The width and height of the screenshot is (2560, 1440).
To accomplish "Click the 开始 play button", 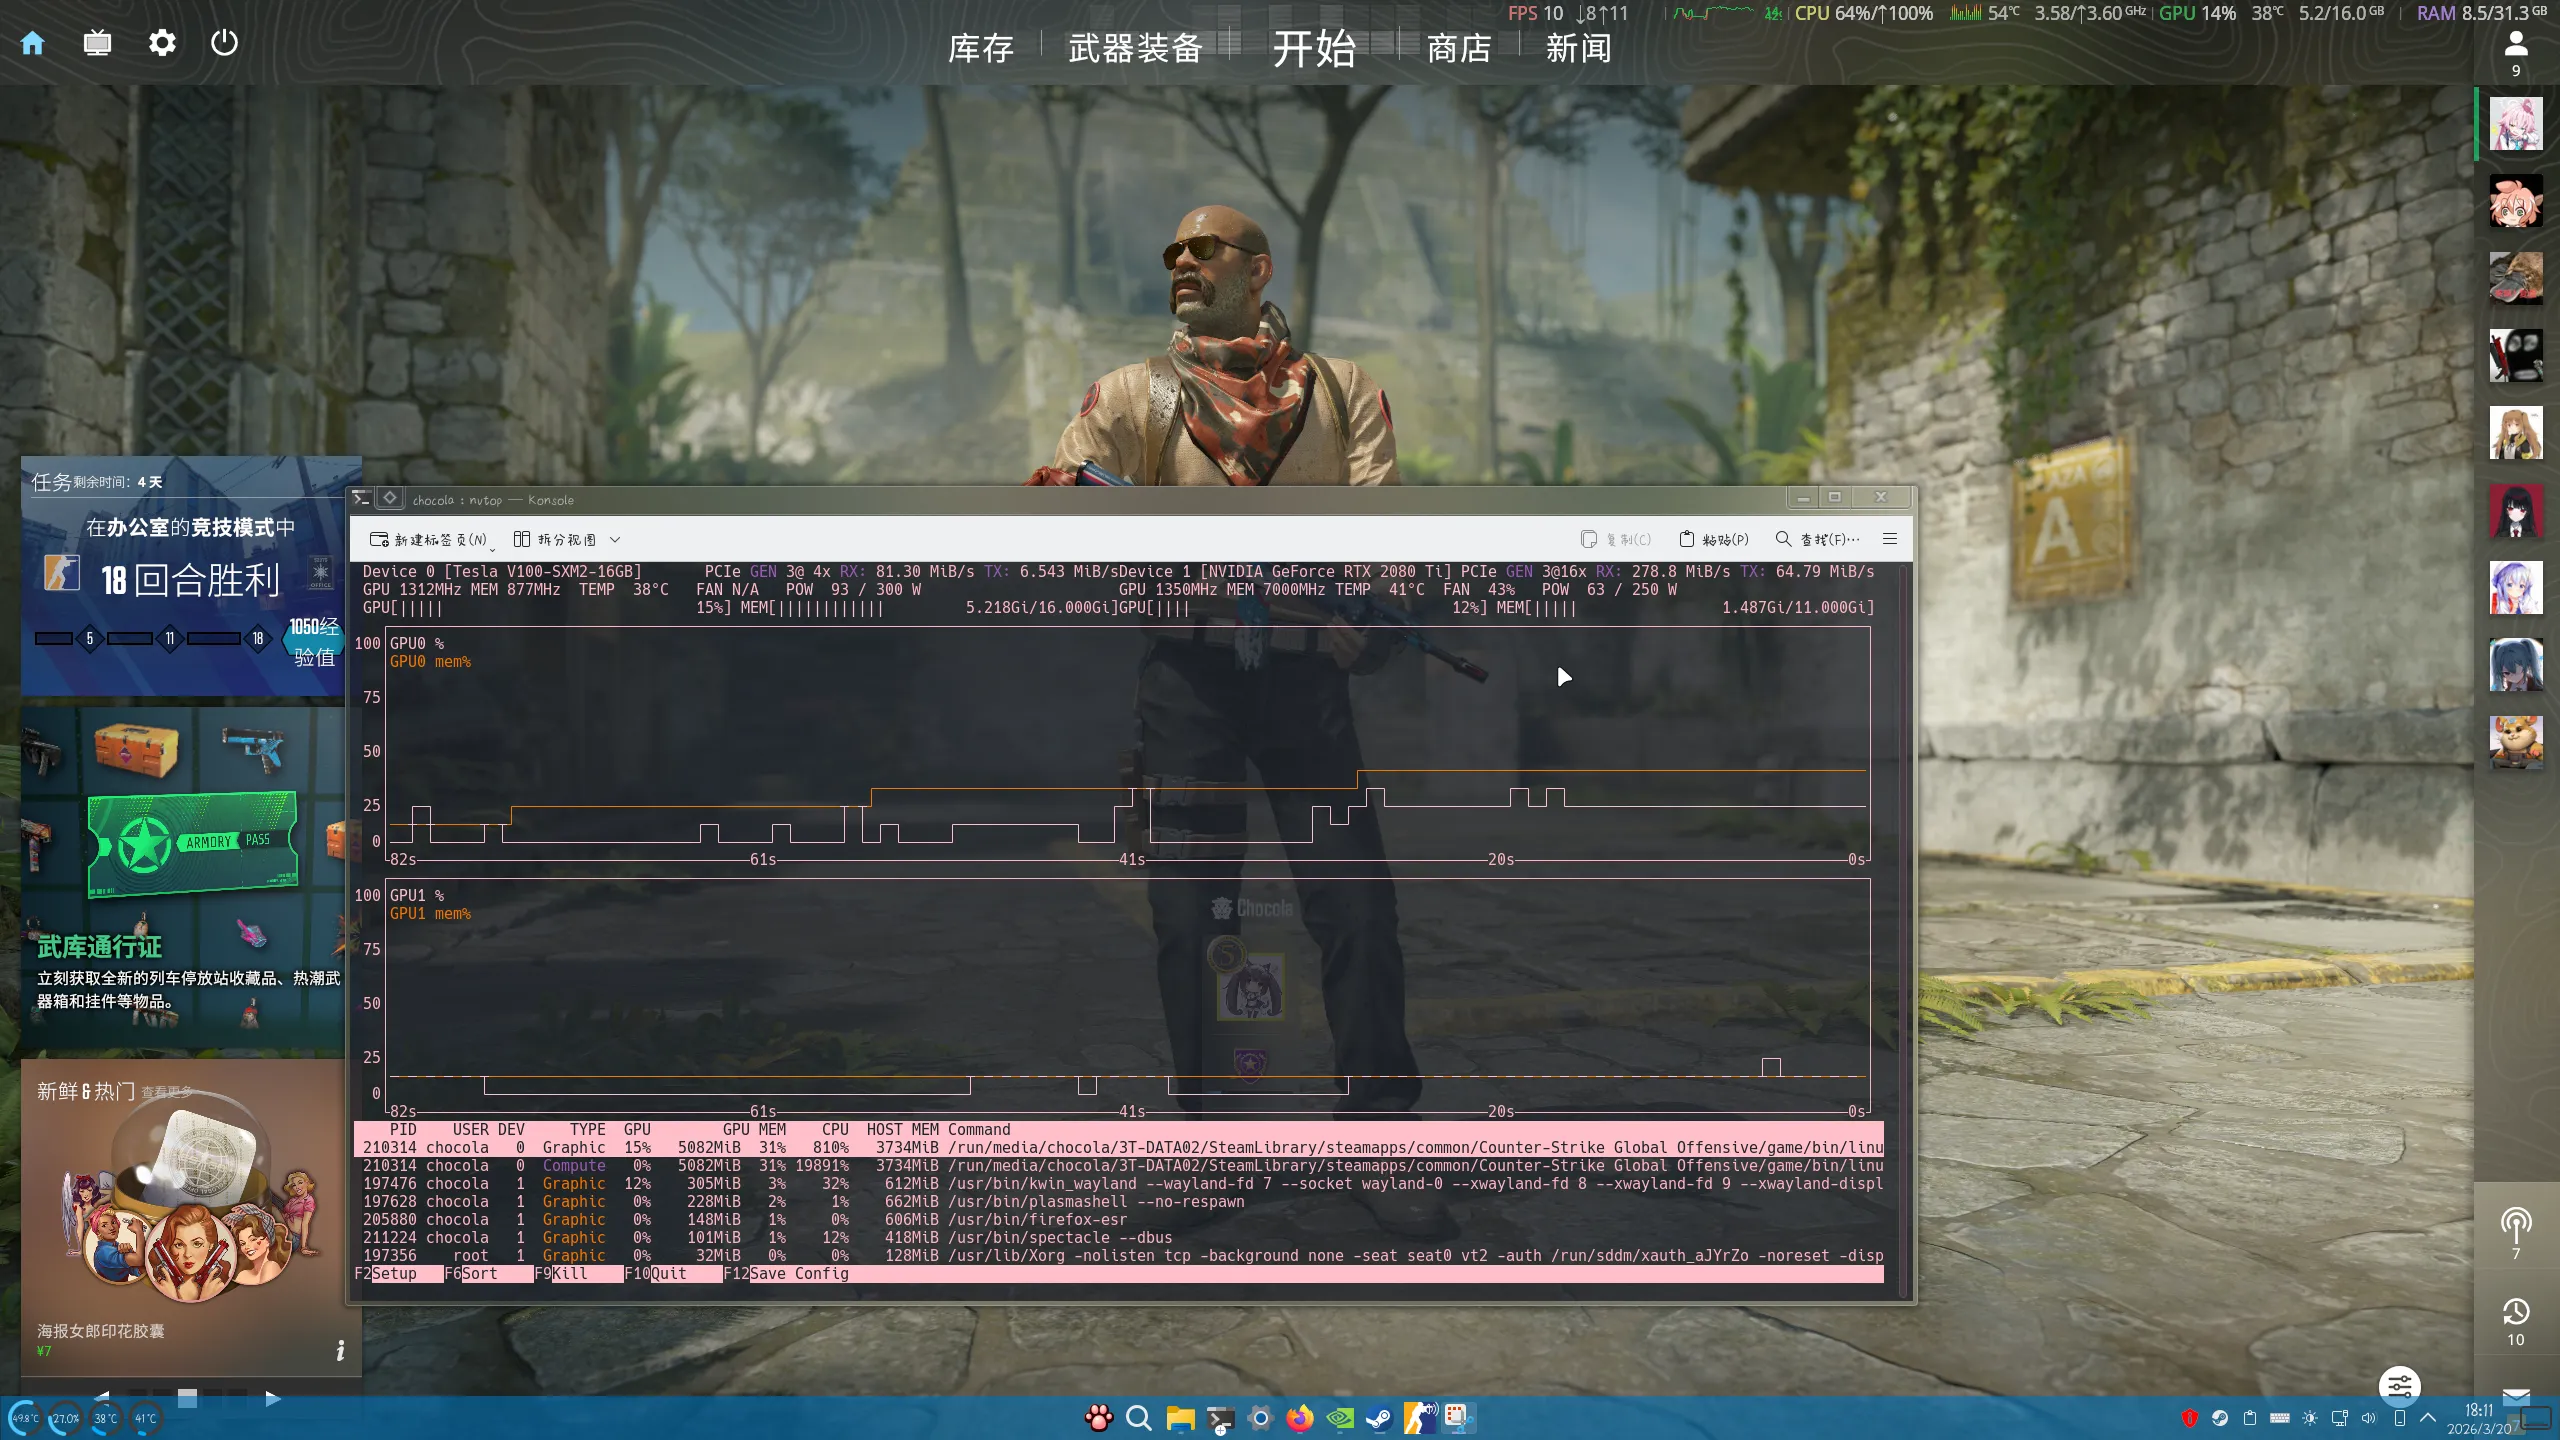I will click(1313, 48).
